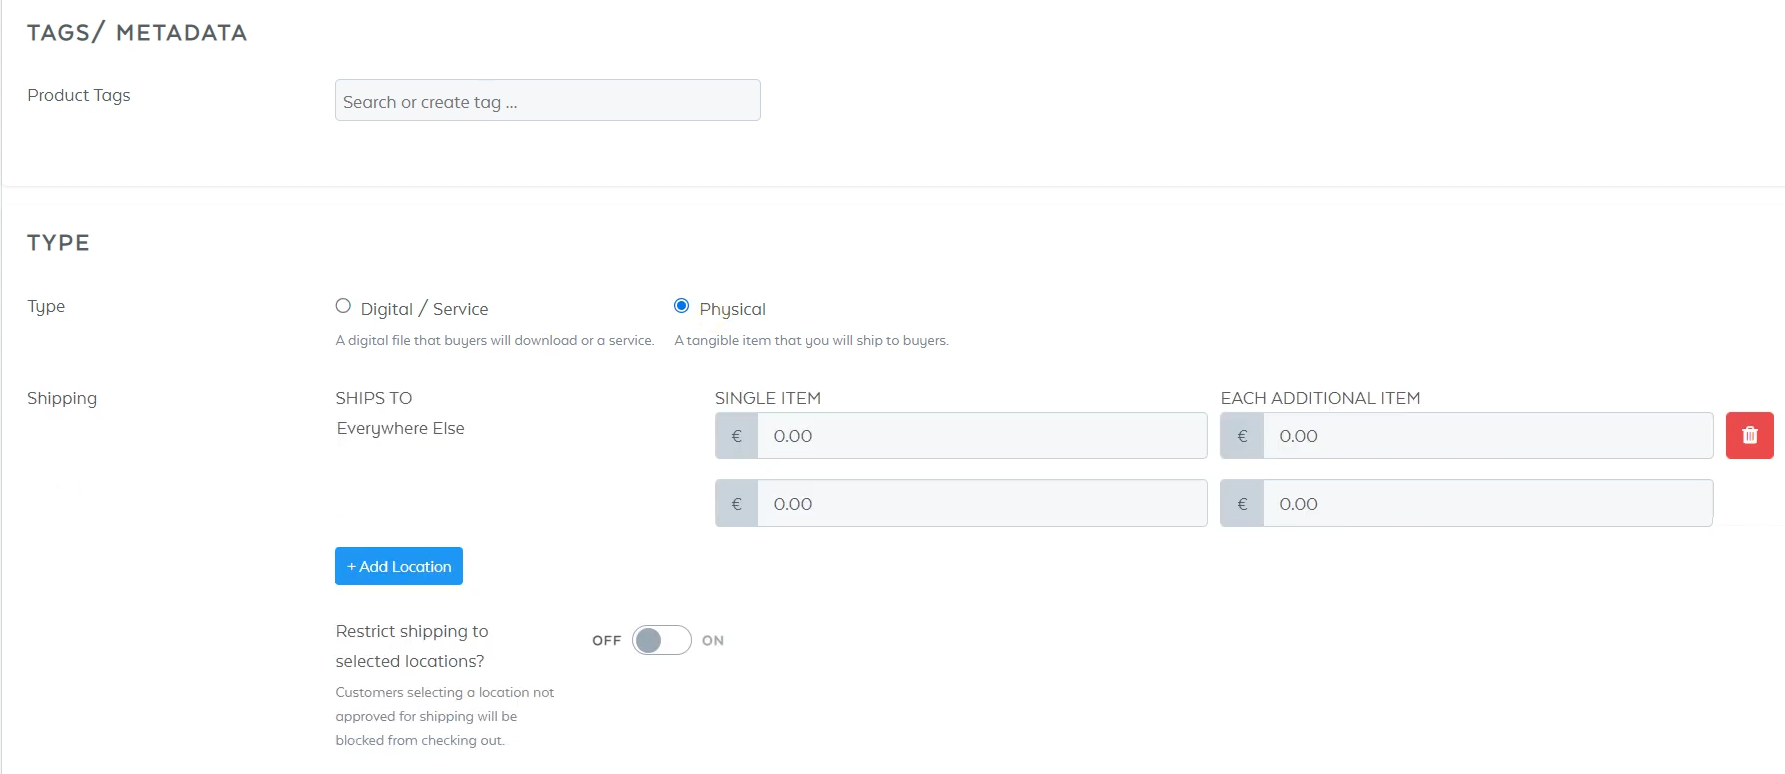Toggle Restrict shipping to selected locations switch

tap(661, 640)
